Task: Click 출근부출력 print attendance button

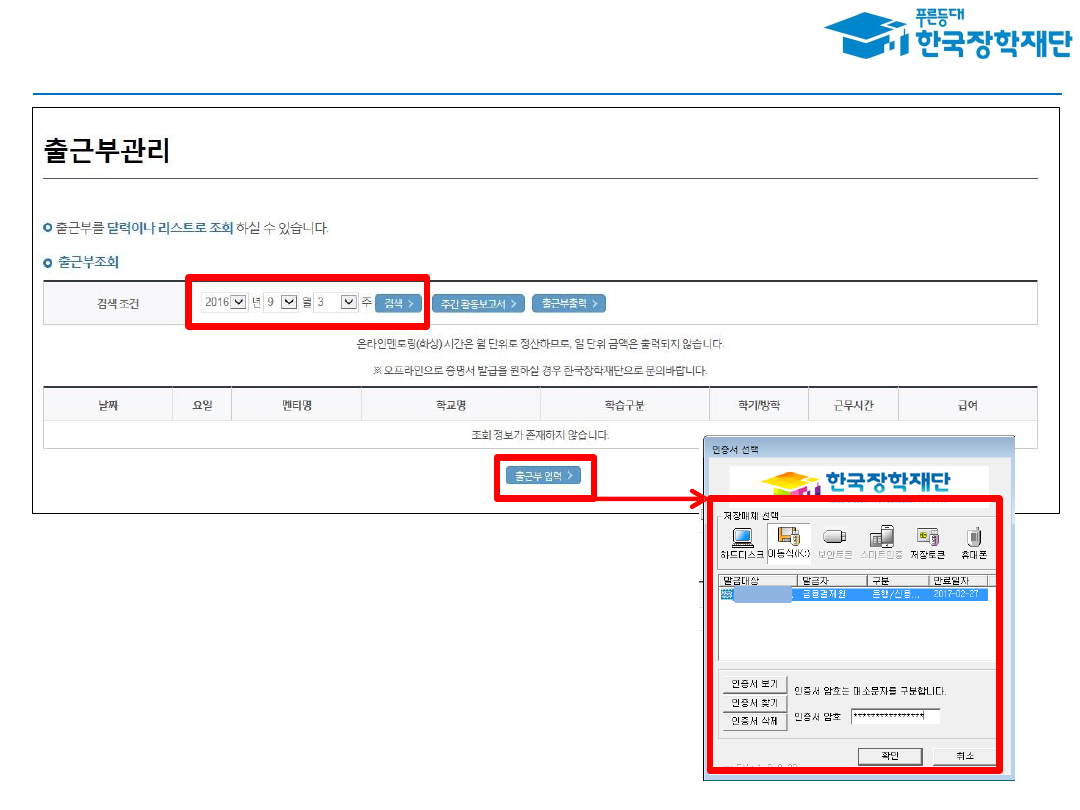Action: tap(568, 303)
